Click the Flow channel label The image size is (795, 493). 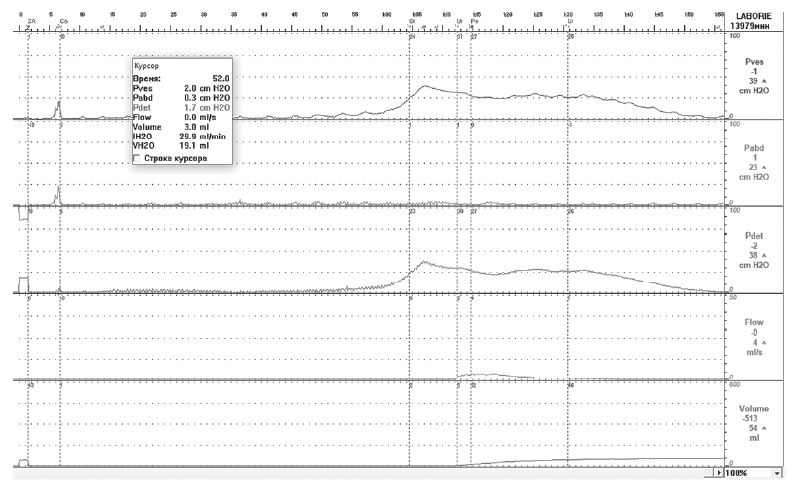(x=755, y=323)
